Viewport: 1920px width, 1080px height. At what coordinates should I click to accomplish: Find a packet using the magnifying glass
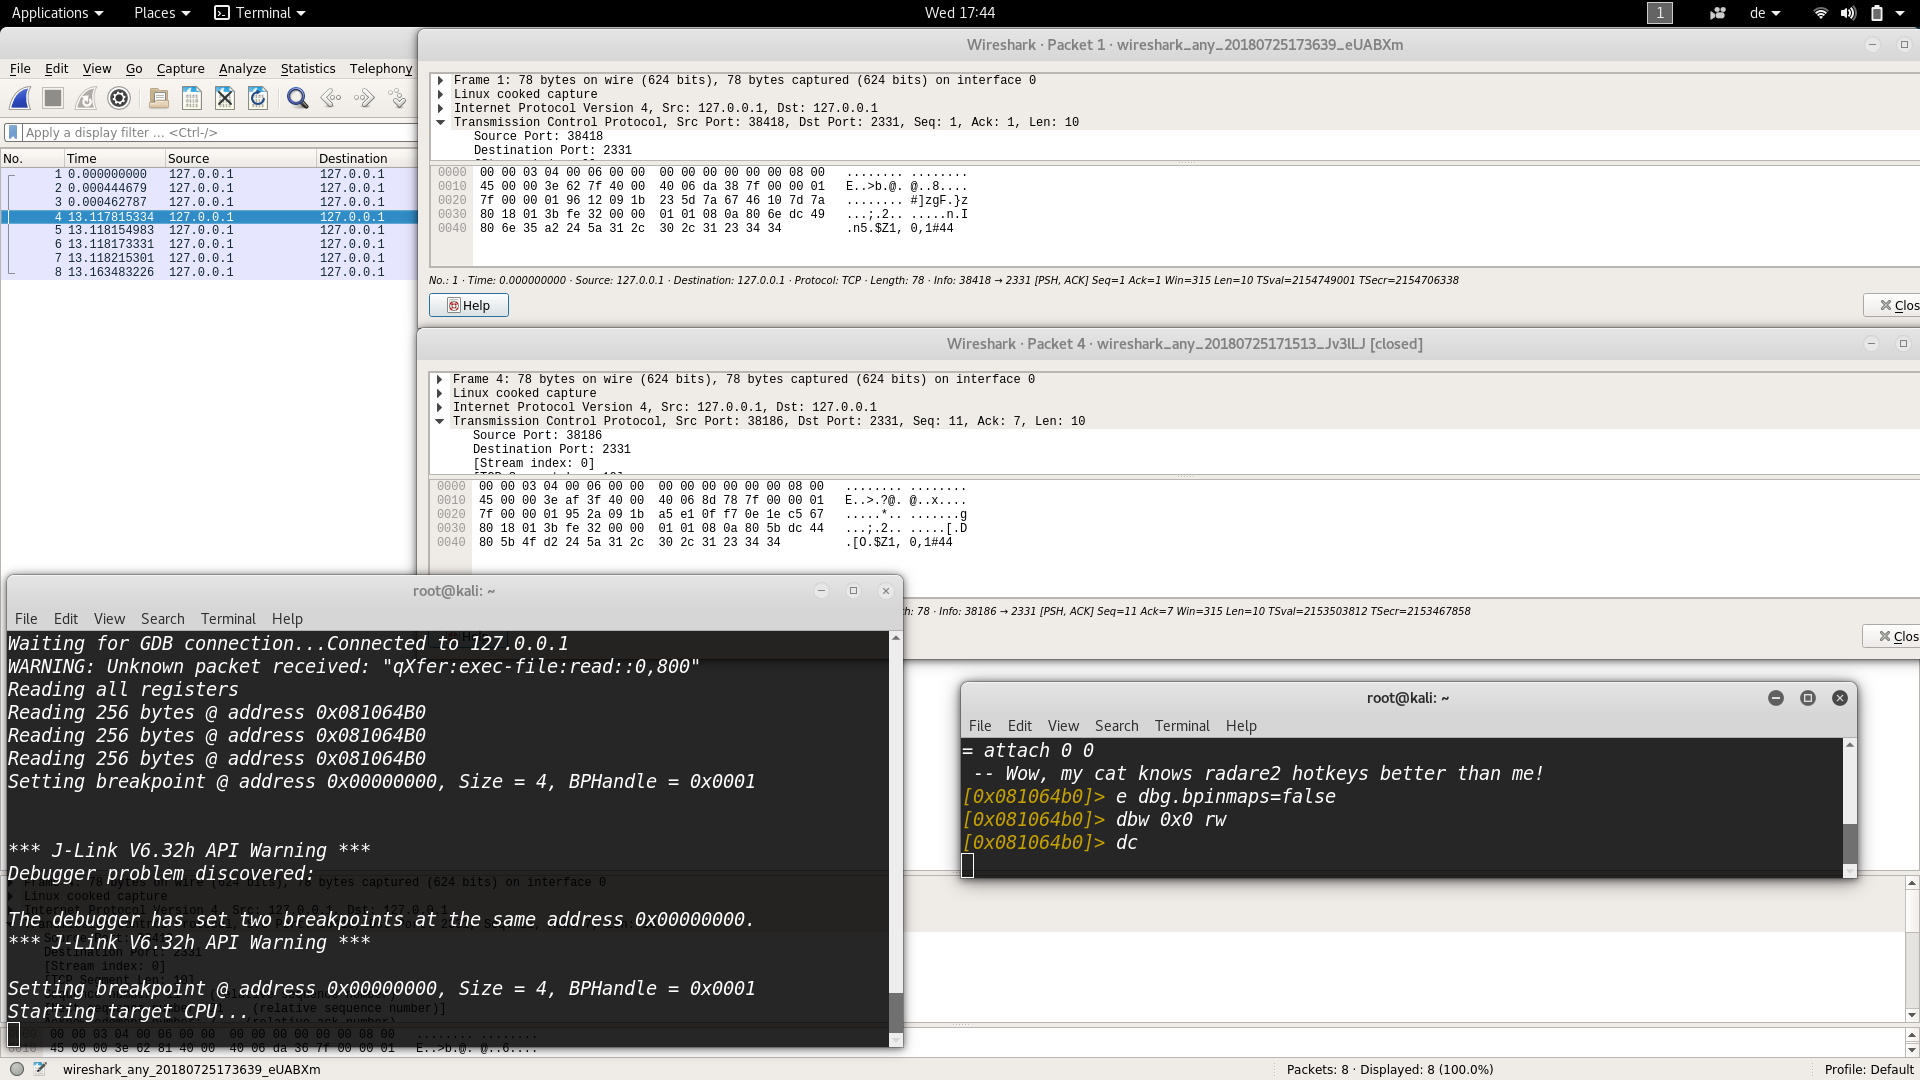(x=297, y=98)
